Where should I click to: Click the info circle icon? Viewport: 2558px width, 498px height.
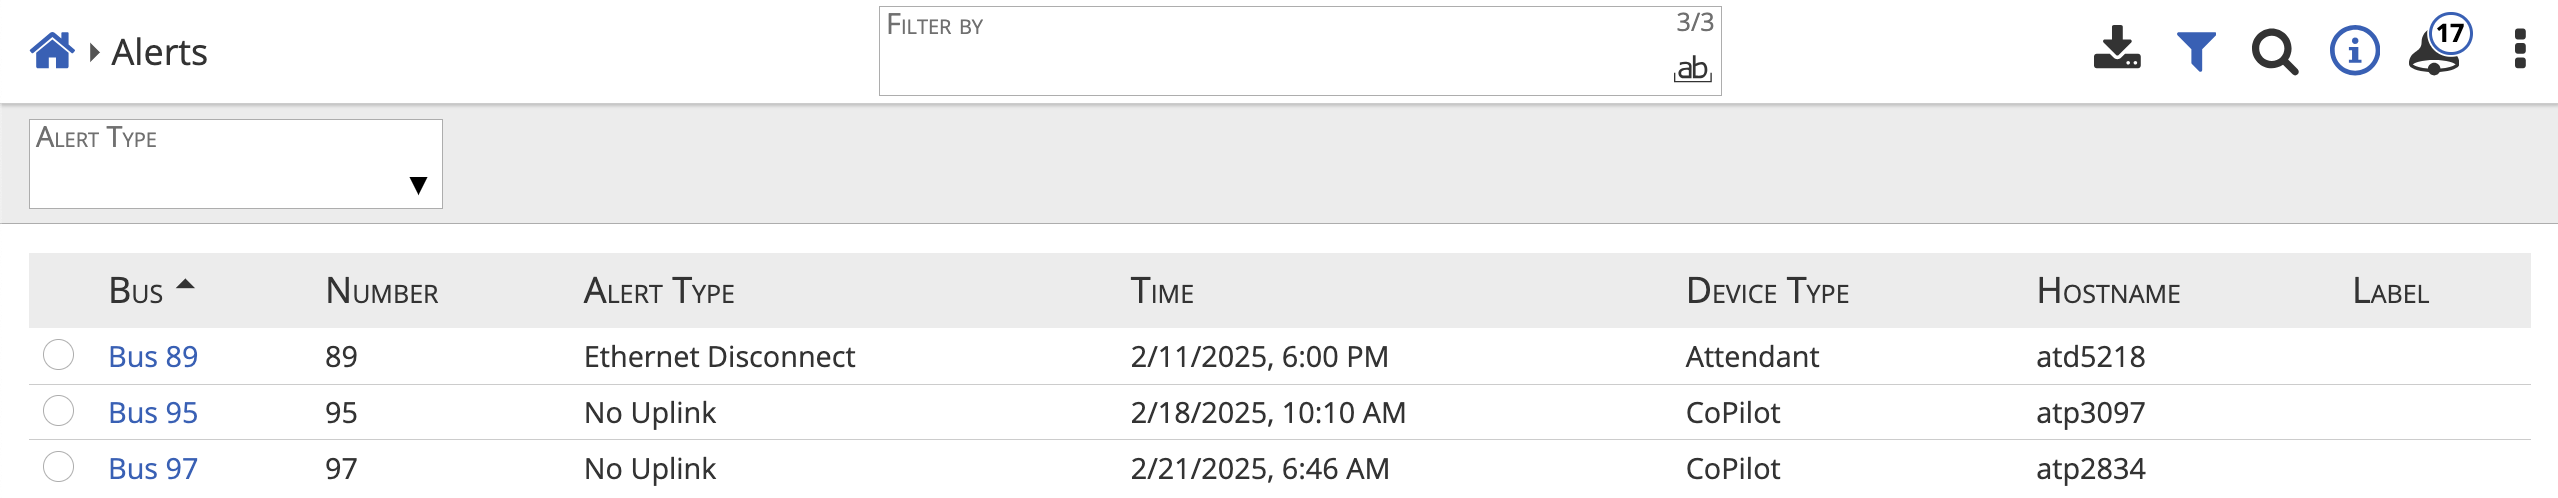coord(2354,51)
